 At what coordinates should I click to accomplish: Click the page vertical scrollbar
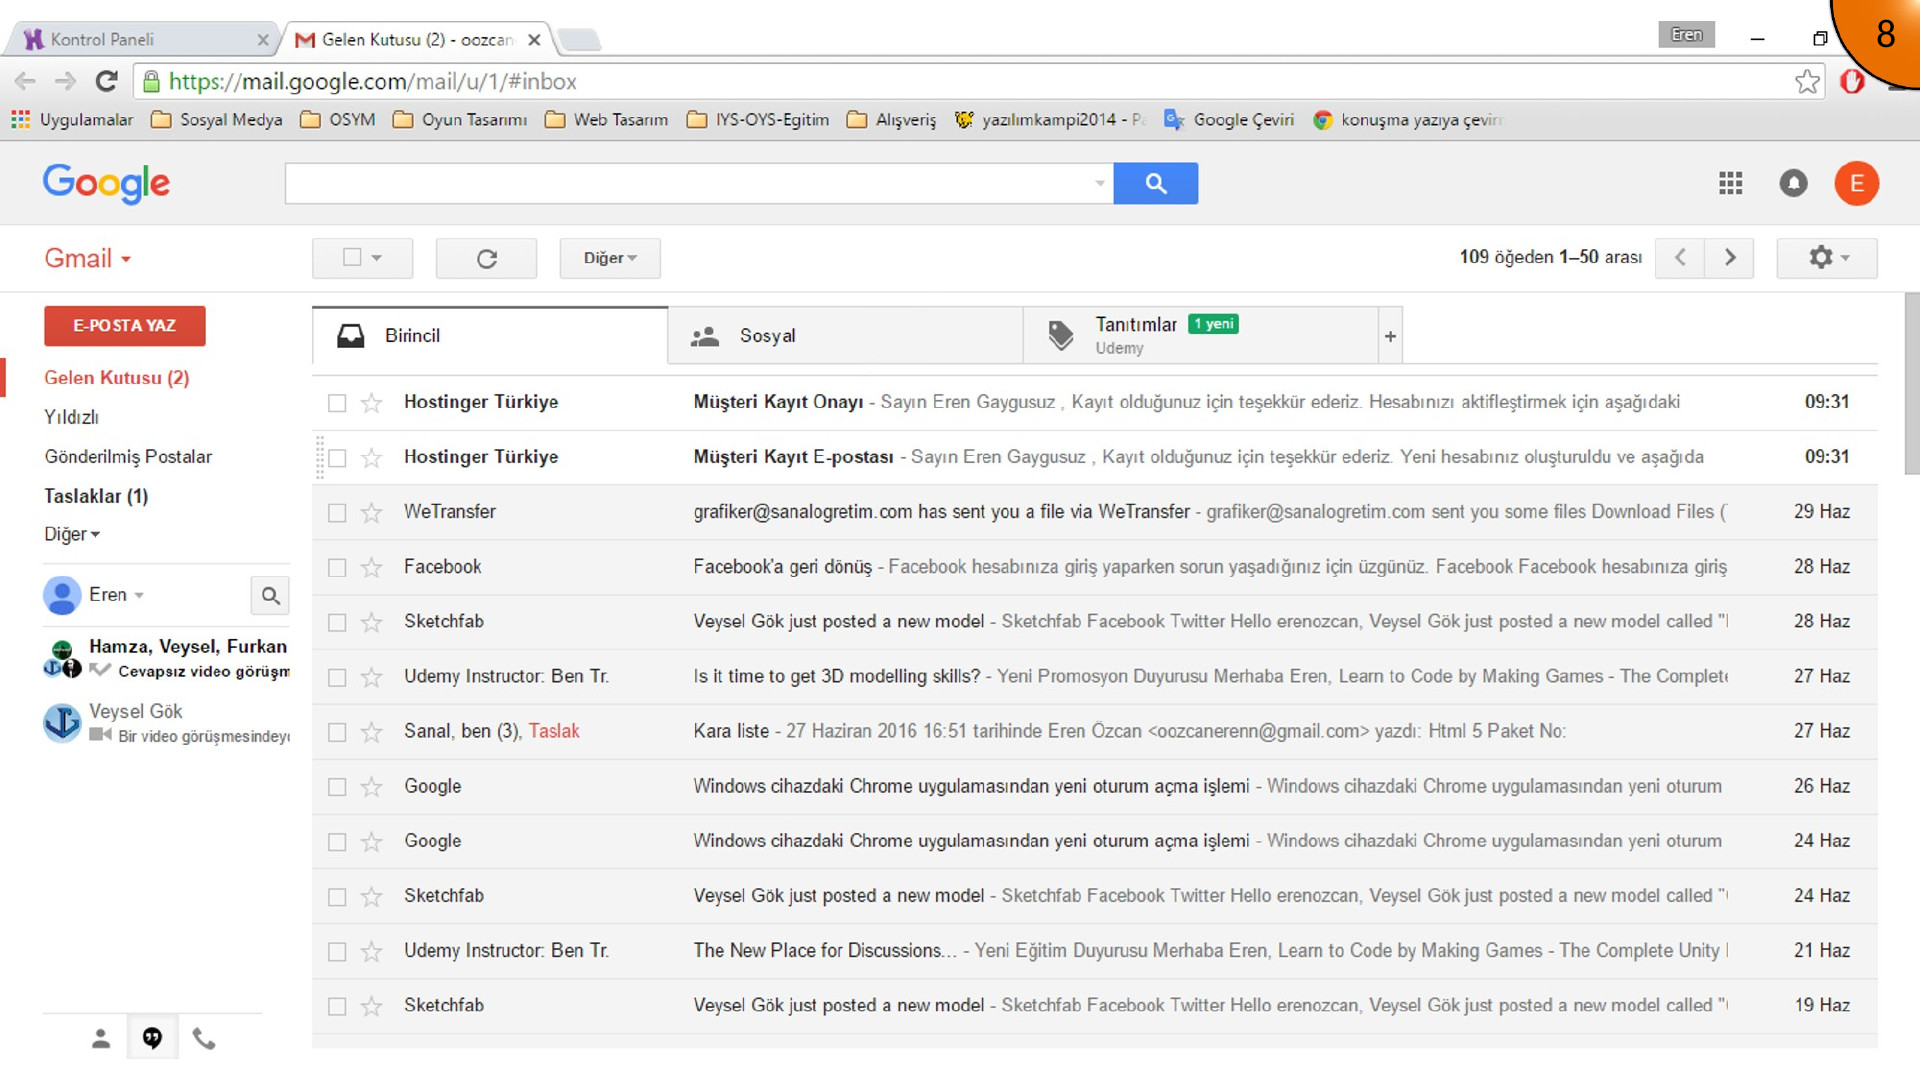(1911, 384)
